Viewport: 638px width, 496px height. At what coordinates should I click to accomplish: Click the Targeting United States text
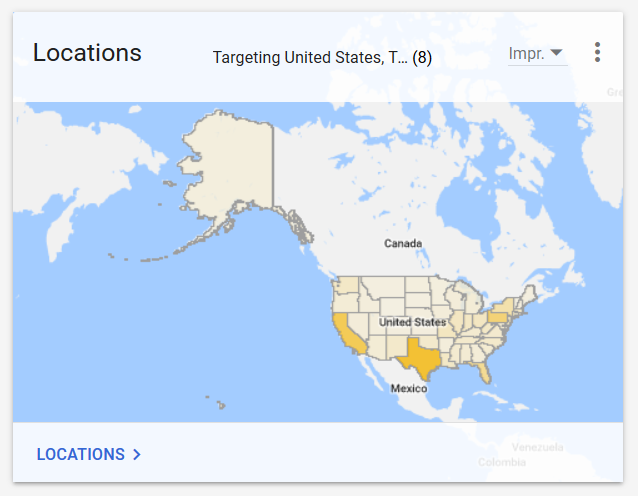(x=322, y=57)
